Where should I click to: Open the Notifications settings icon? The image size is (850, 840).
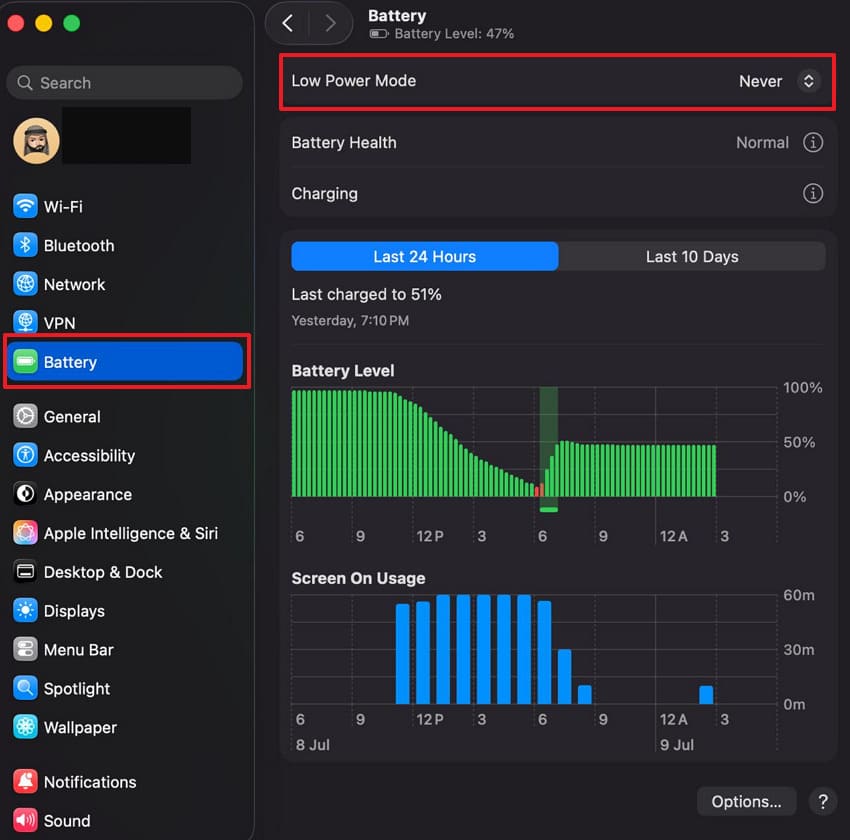(x=25, y=781)
